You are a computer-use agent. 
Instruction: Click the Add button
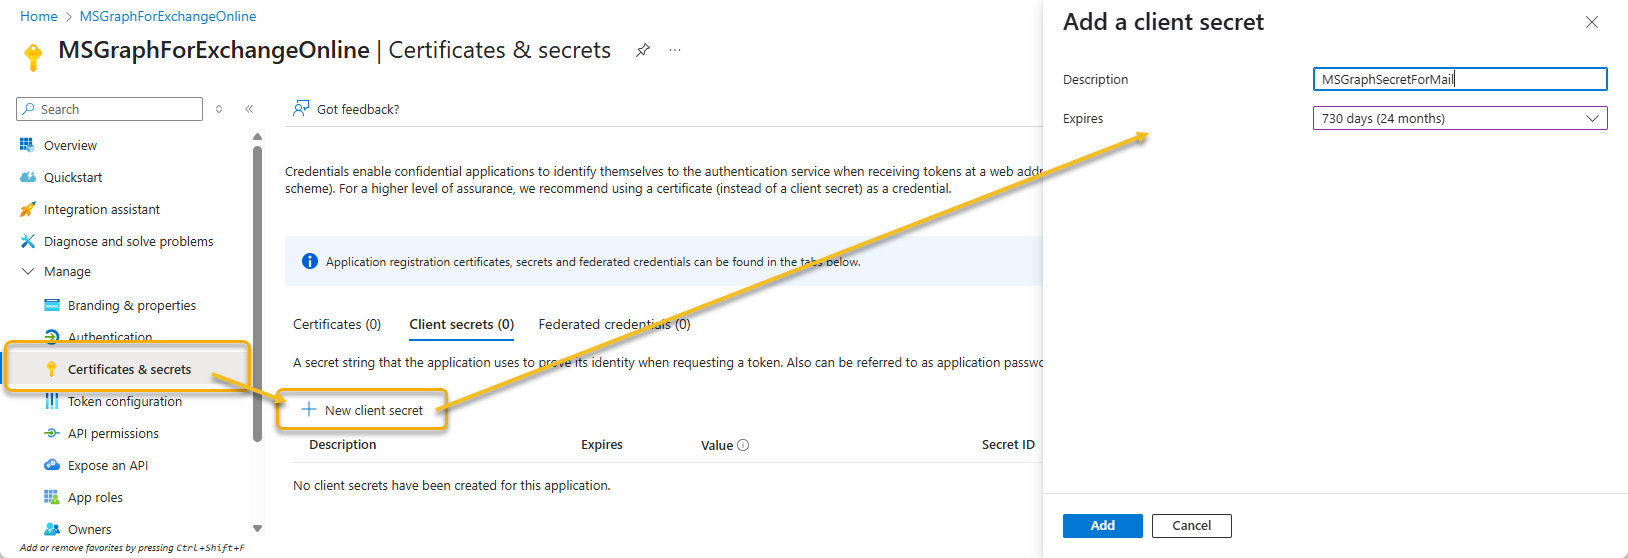(1102, 526)
